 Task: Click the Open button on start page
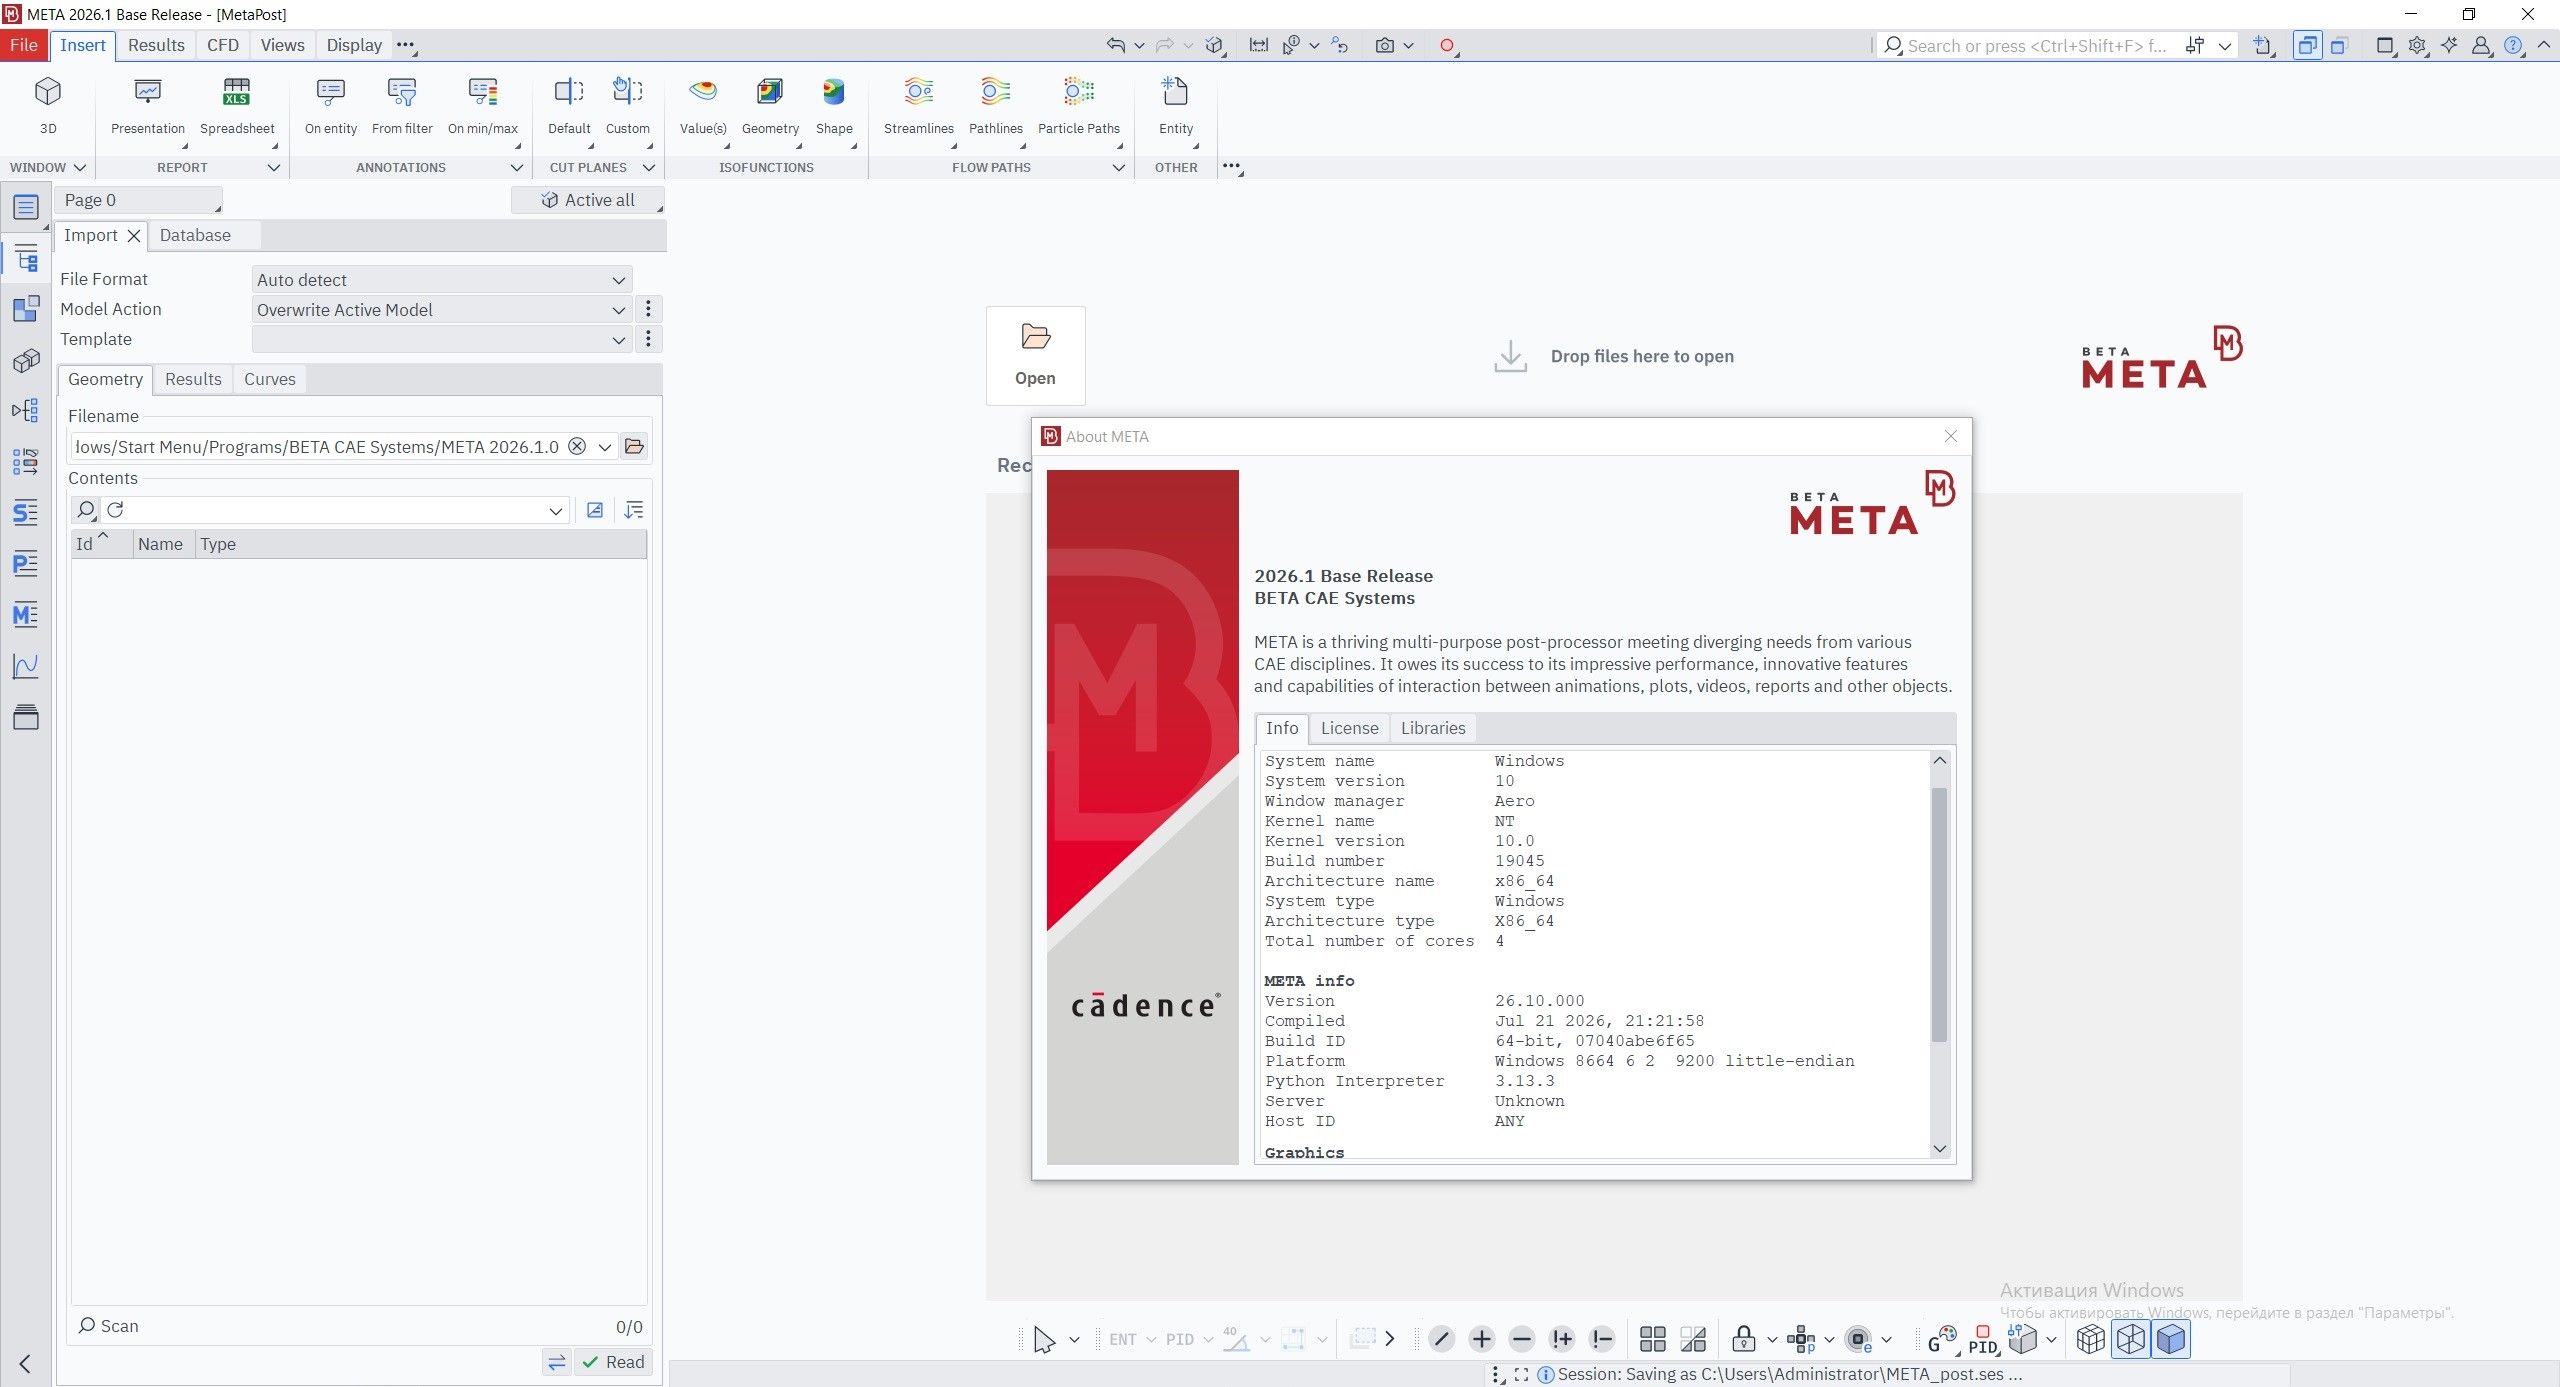coord(1035,355)
